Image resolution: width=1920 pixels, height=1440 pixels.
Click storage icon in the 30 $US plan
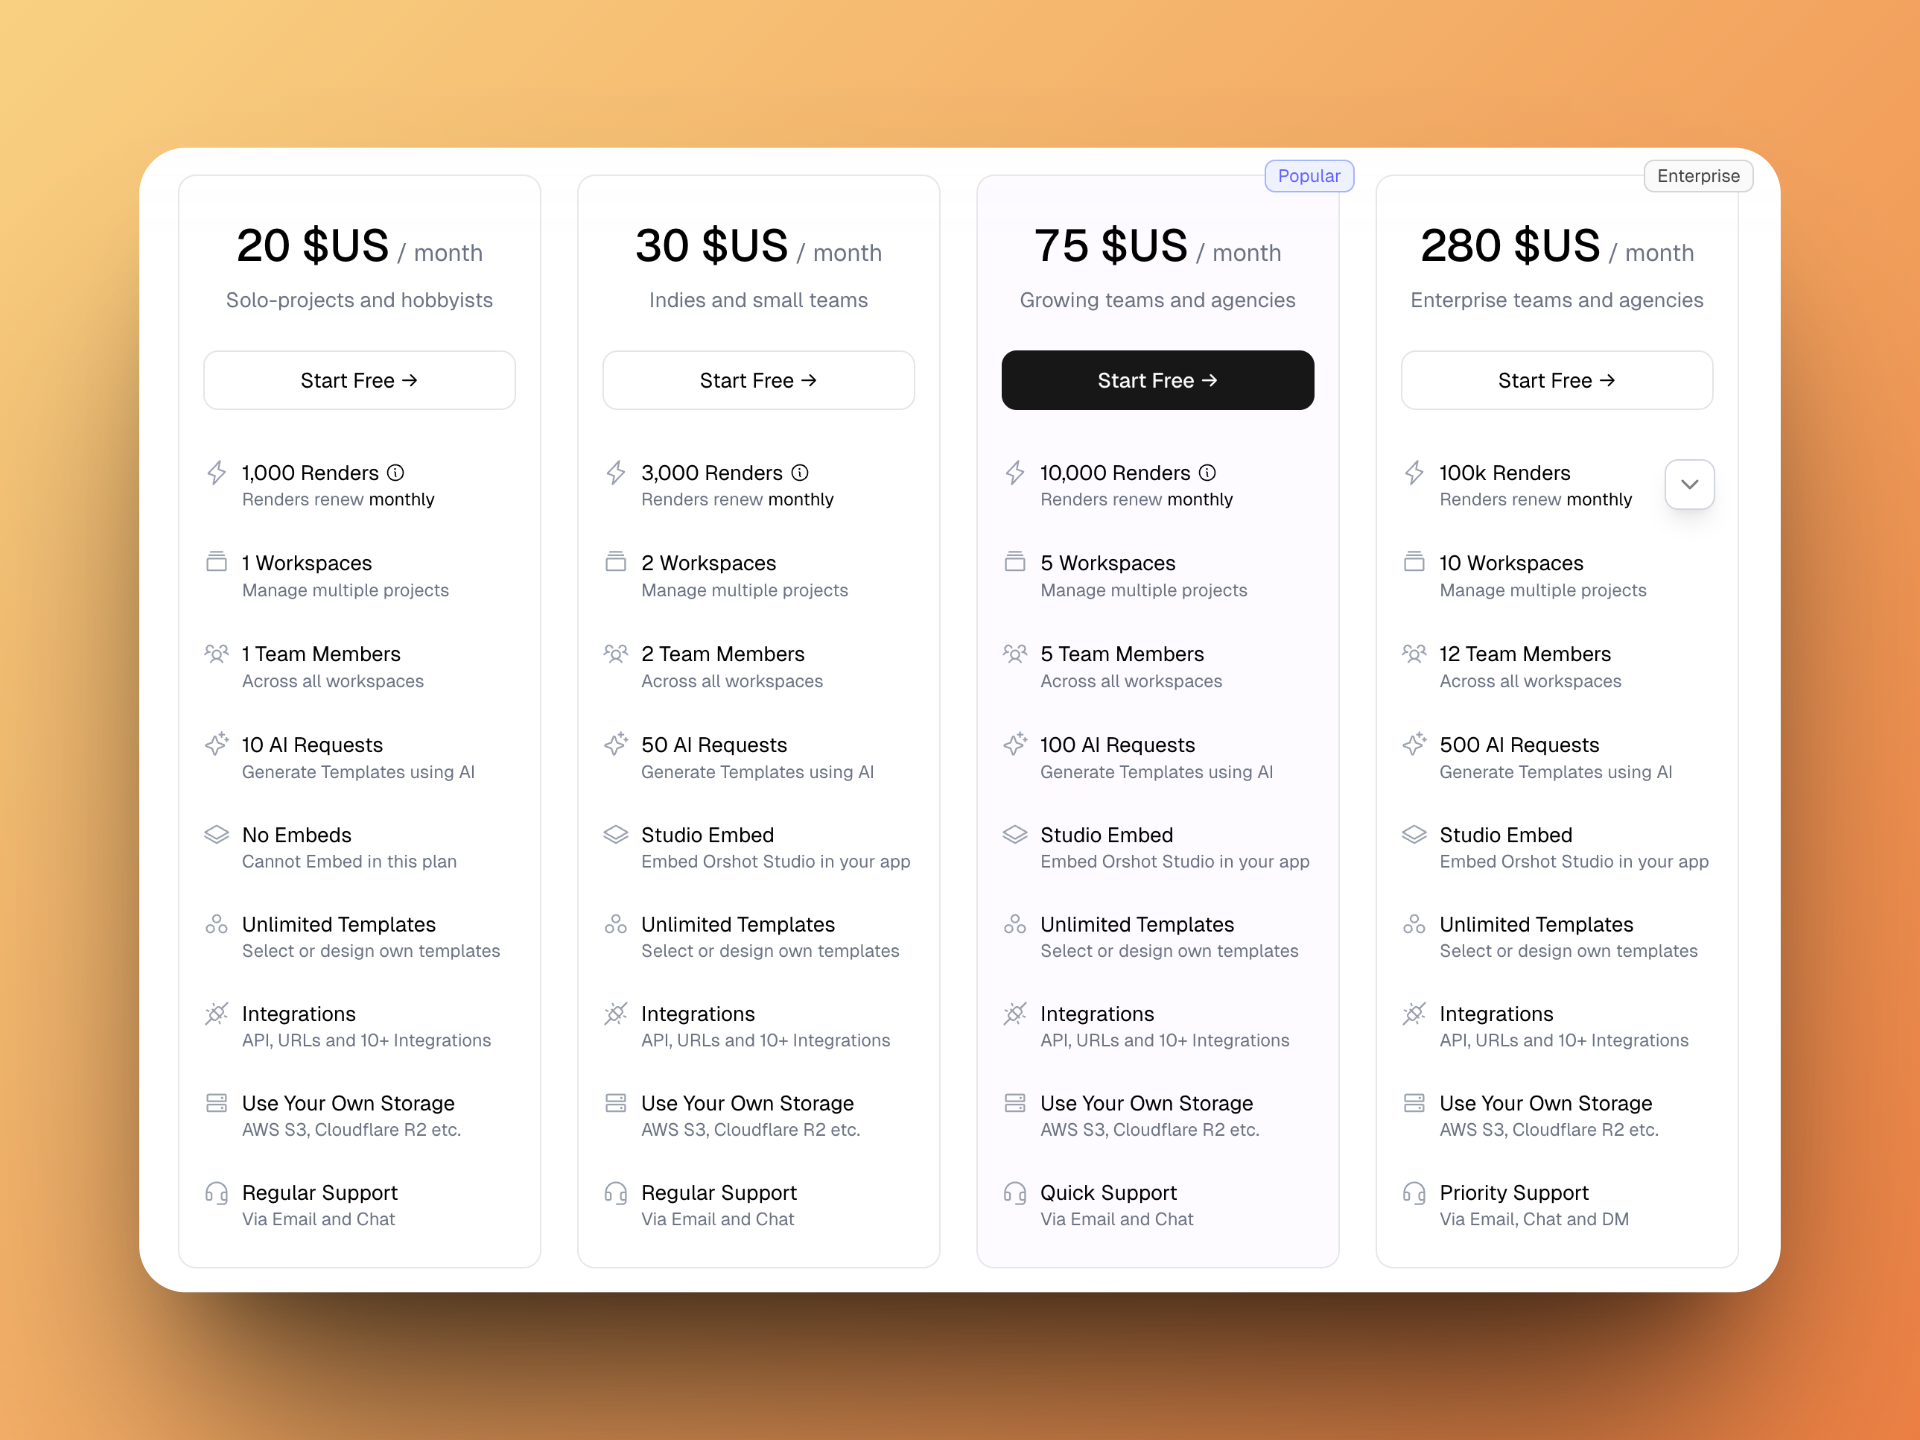[x=616, y=1103]
